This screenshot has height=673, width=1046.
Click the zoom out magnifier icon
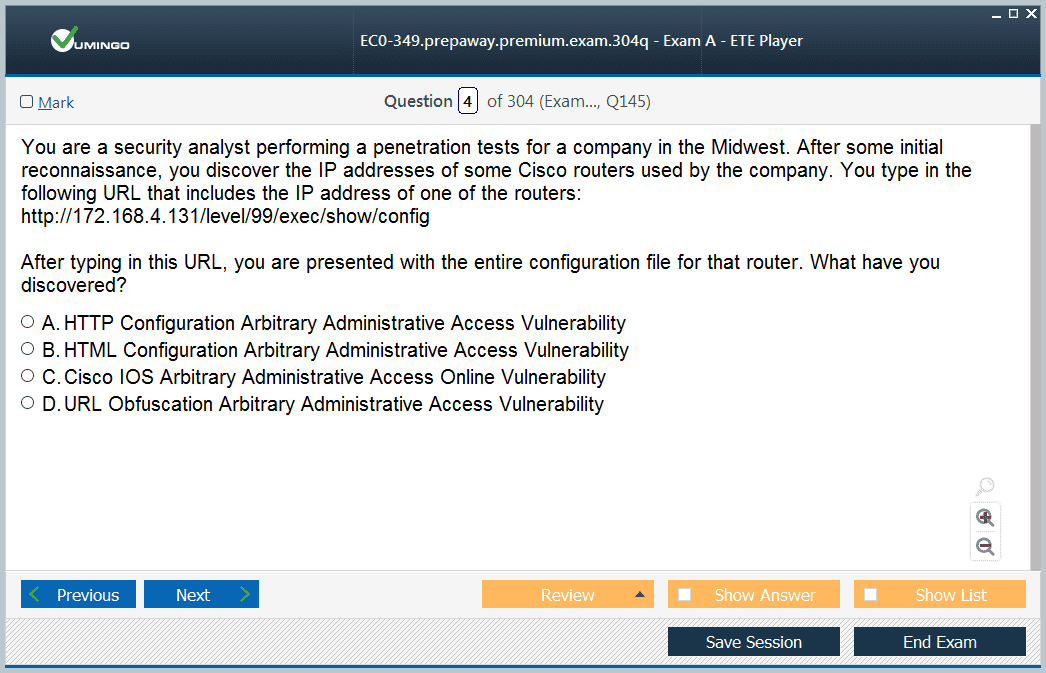[985, 546]
